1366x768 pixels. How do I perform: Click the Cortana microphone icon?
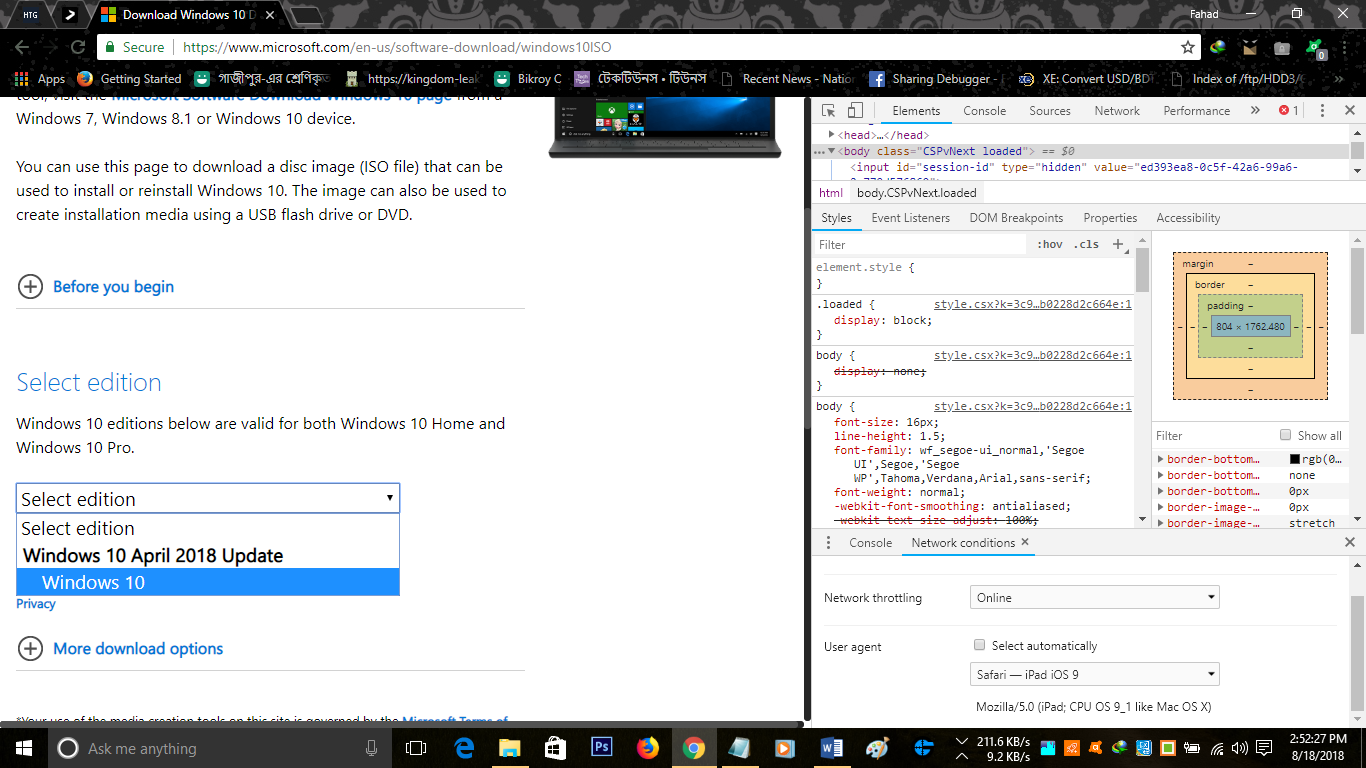pos(372,748)
